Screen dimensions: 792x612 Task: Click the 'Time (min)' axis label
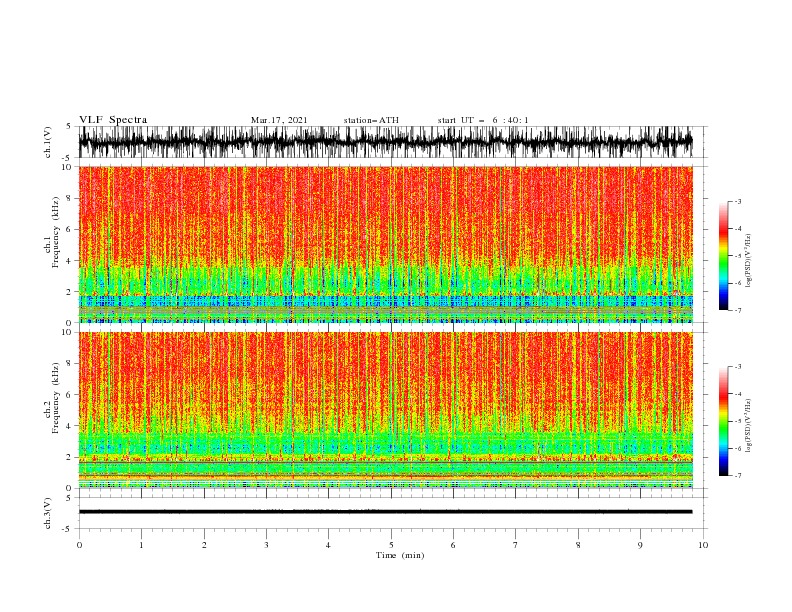(400, 555)
